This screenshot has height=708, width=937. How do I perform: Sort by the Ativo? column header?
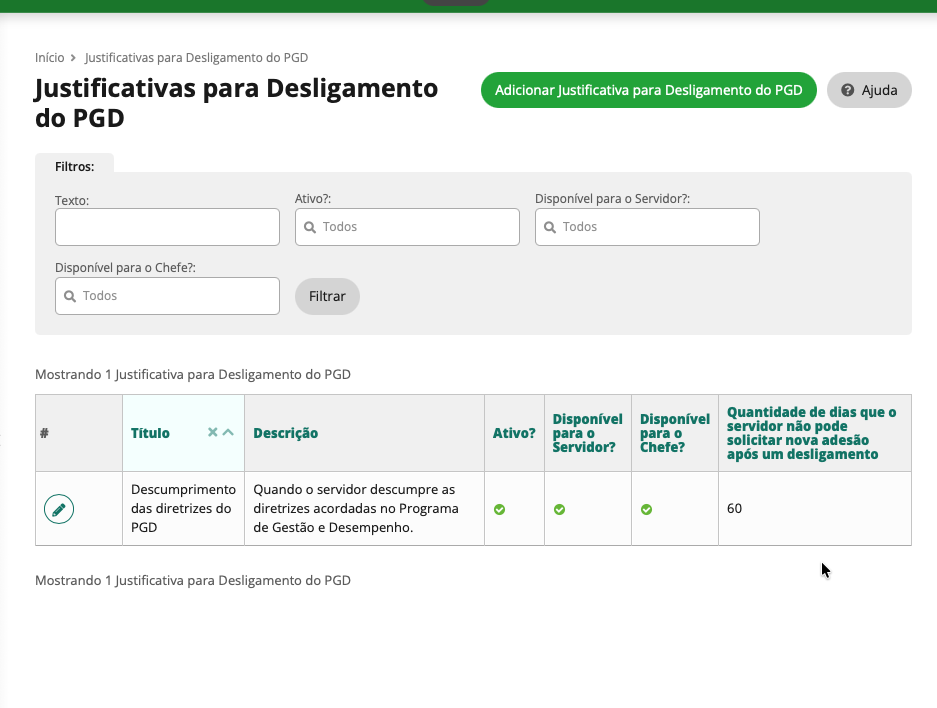point(514,433)
